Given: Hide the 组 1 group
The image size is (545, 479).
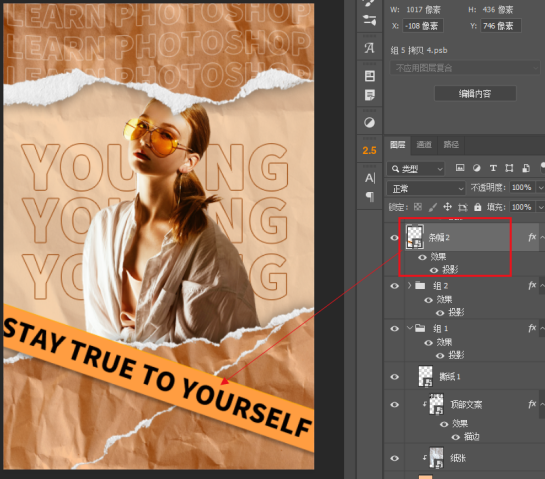Looking at the screenshot, I should point(394,328).
